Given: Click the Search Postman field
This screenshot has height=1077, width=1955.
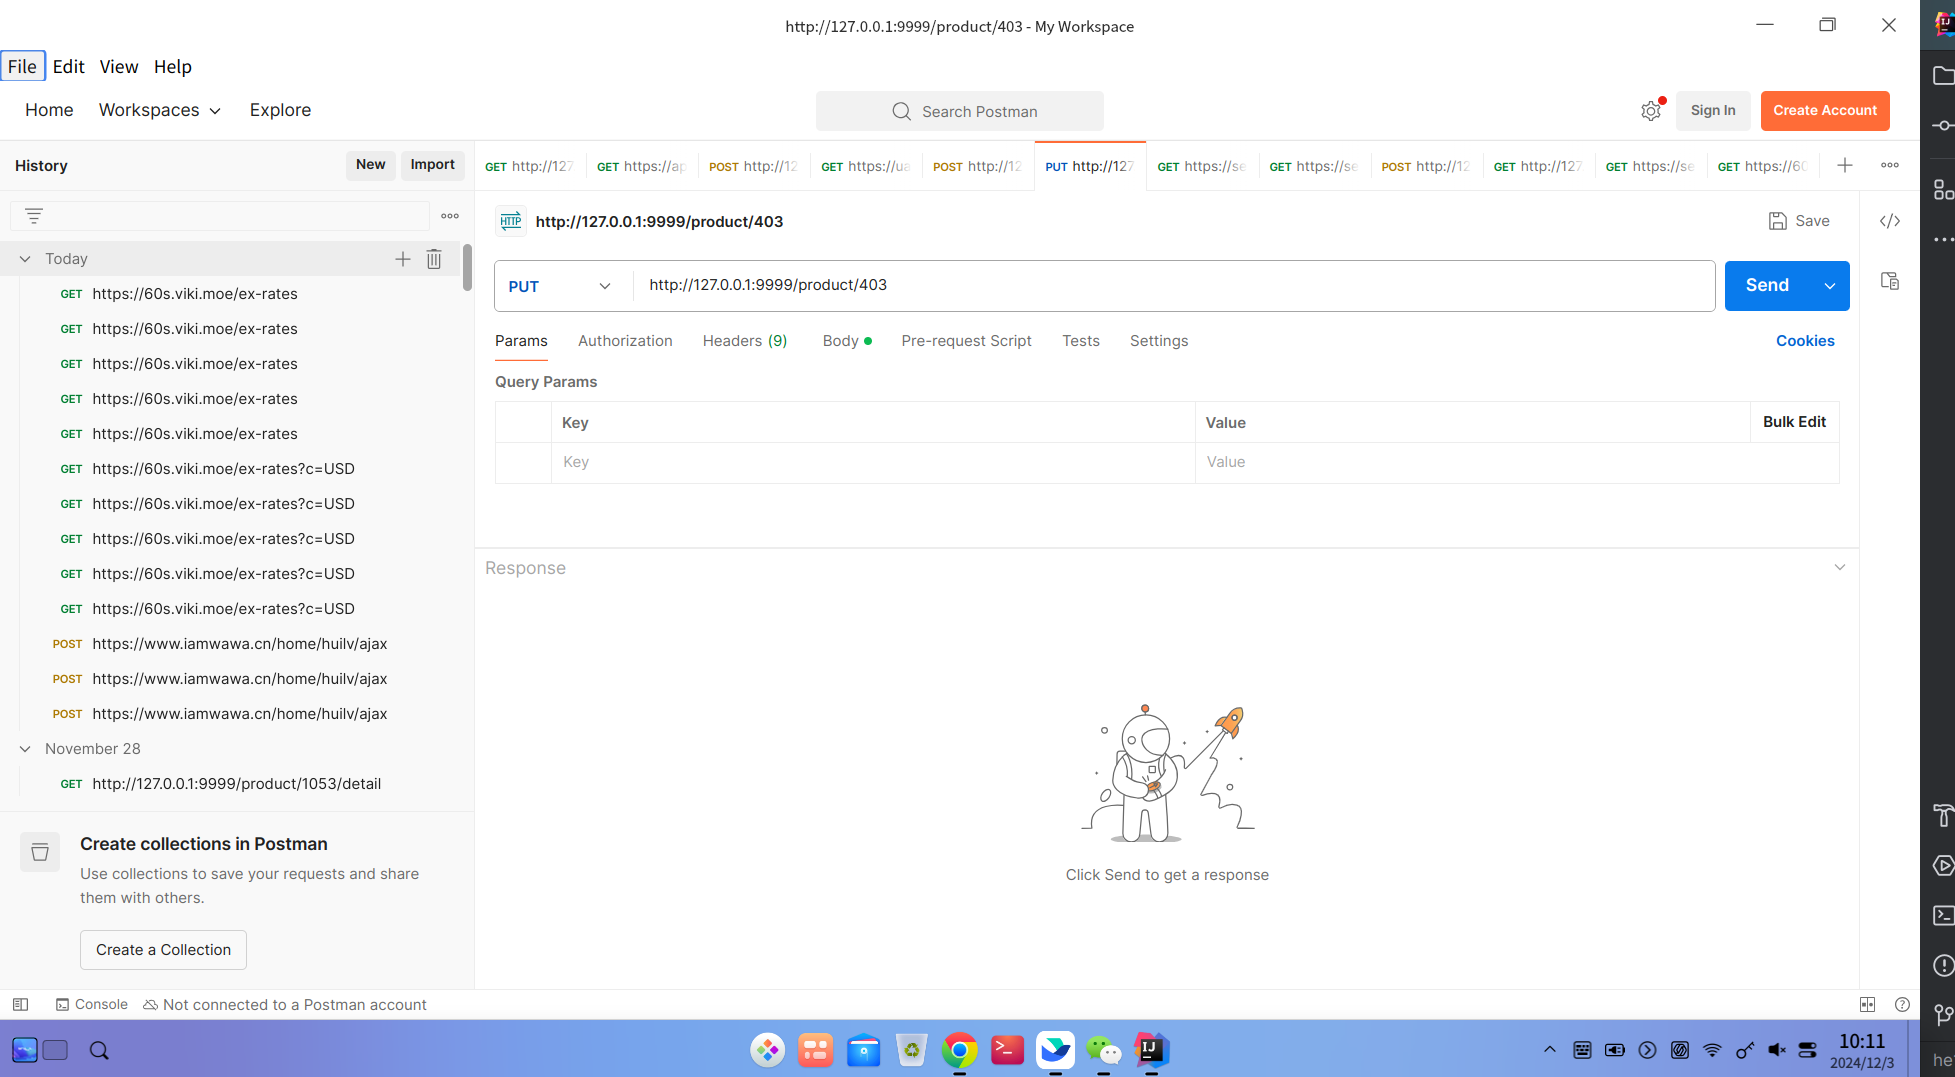Looking at the screenshot, I should (x=960, y=111).
